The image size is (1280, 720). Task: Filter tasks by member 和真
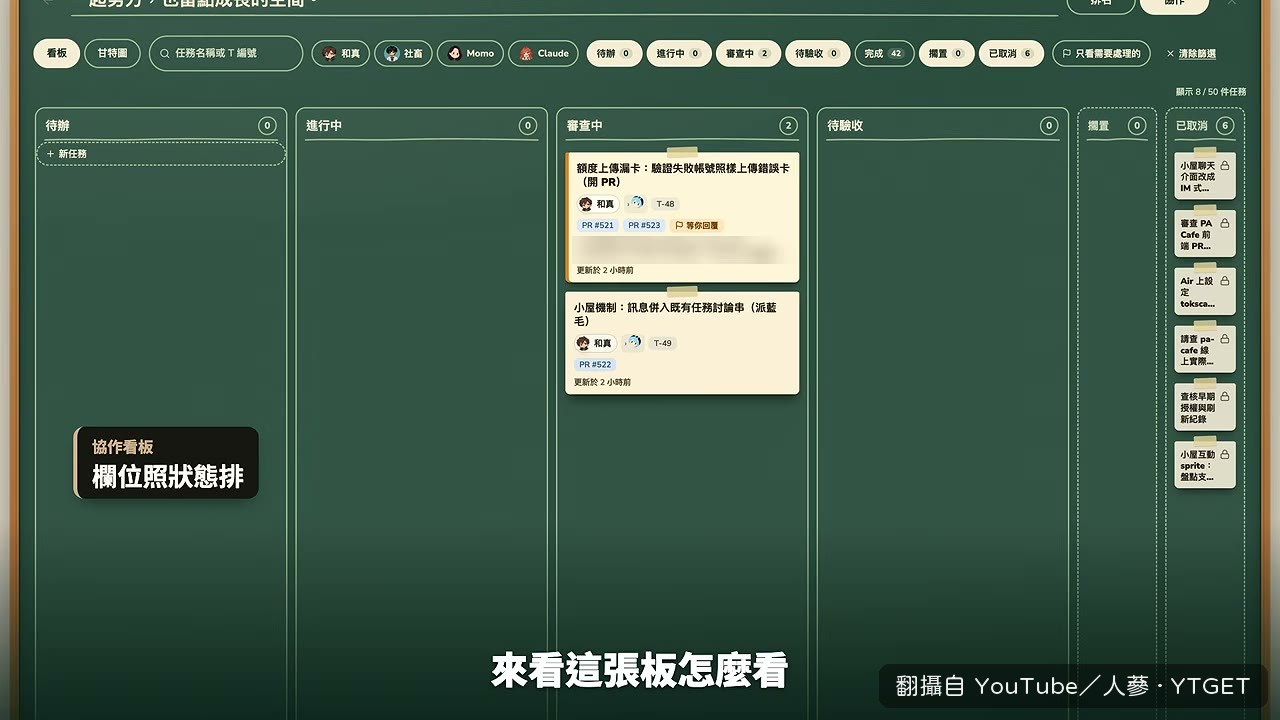341,53
